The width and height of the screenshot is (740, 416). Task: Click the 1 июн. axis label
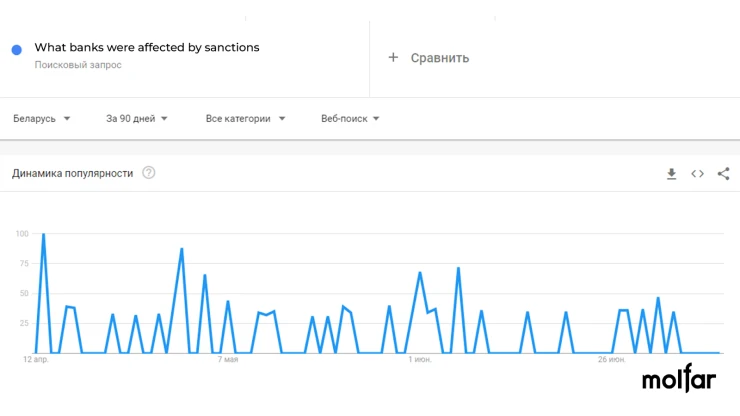420,359
